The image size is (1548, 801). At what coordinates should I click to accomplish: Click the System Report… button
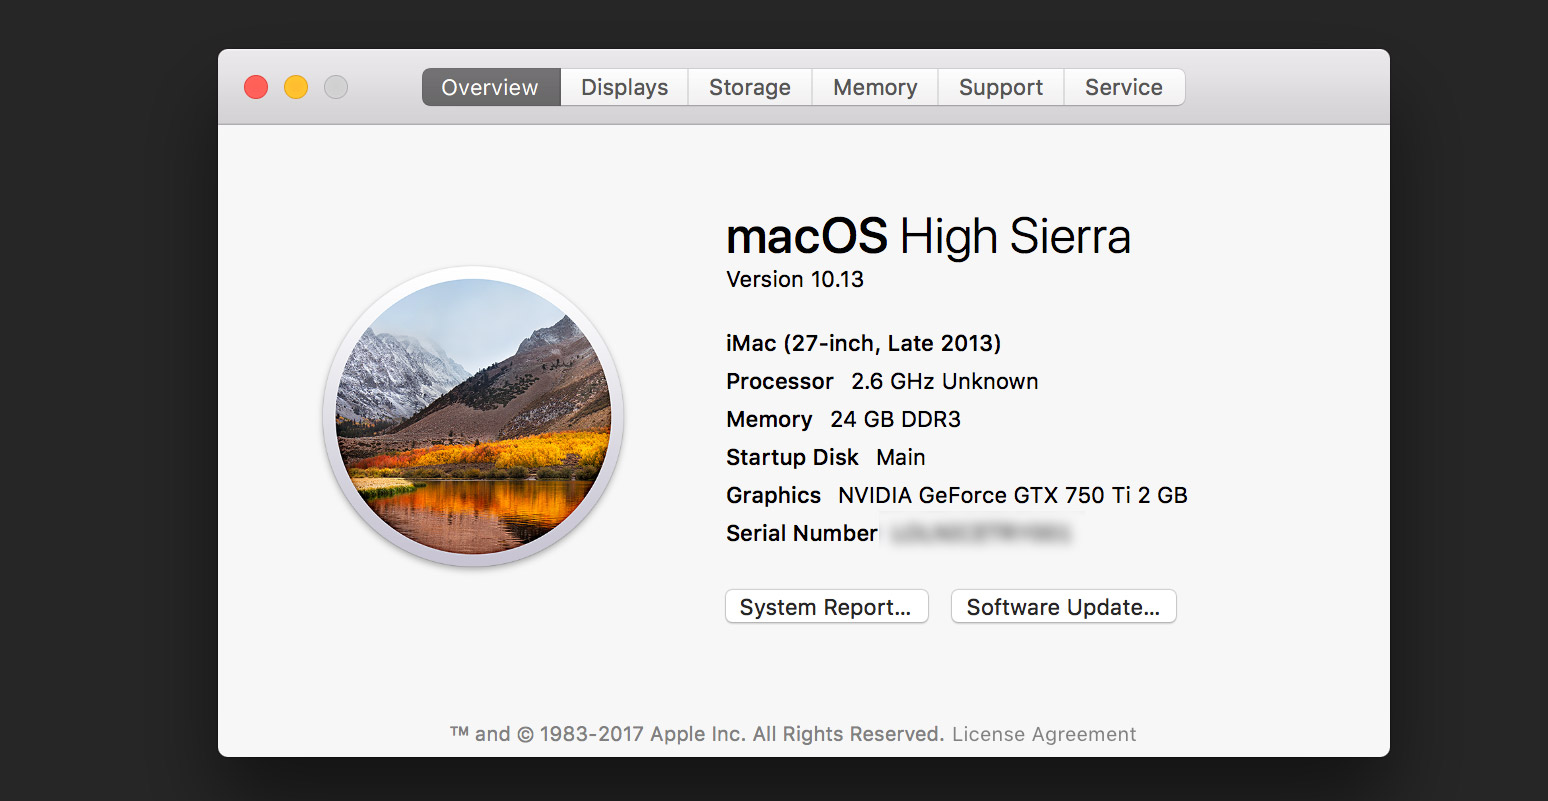pyautogui.click(x=826, y=607)
